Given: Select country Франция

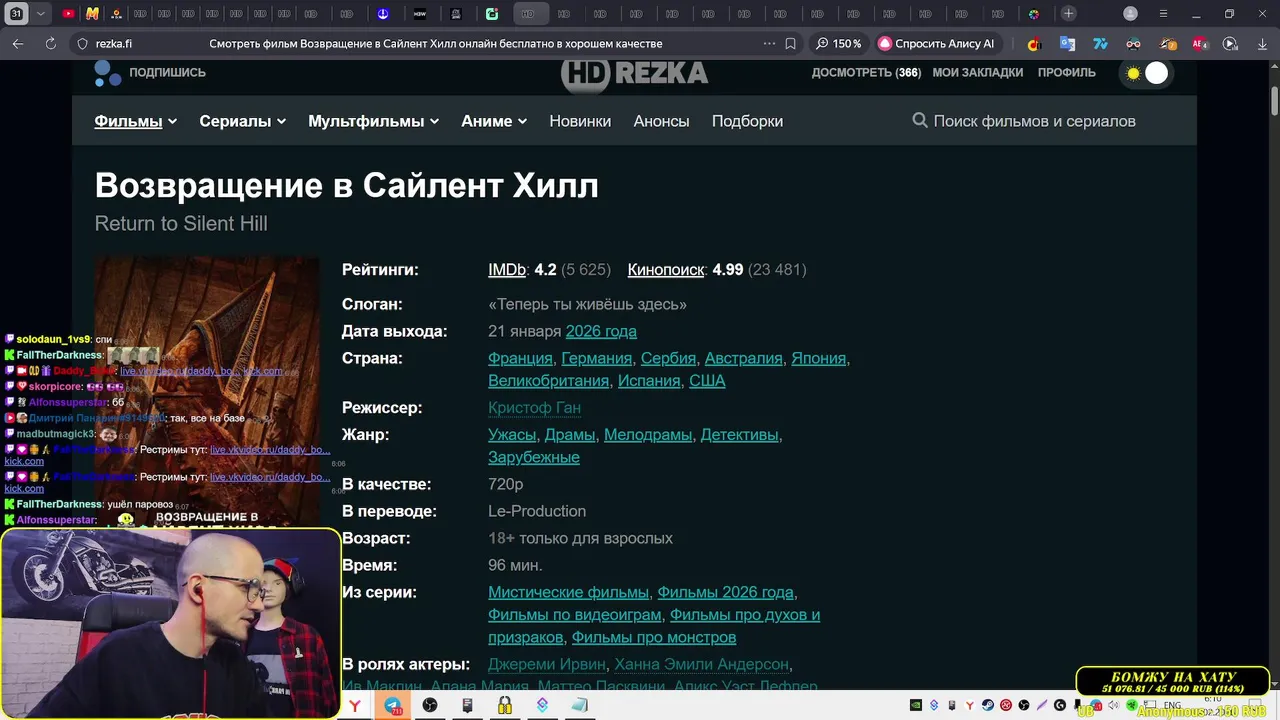Looking at the screenshot, I should pos(520,358).
